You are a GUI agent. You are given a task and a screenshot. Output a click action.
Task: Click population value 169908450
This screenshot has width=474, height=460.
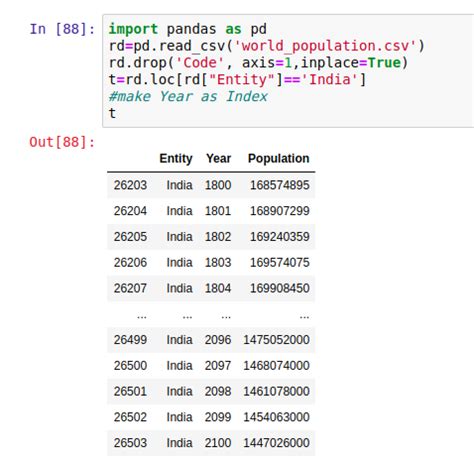[280, 288]
